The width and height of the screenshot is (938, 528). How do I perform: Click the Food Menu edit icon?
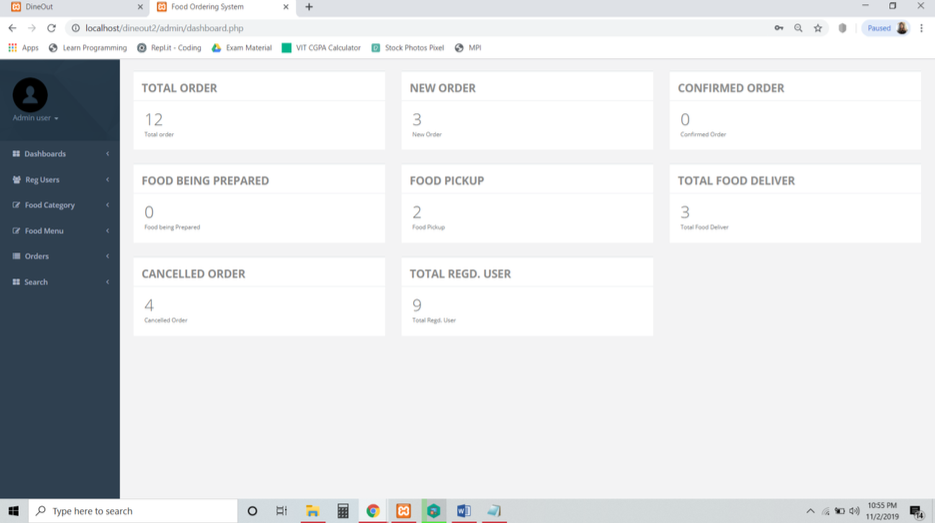coord(16,231)
